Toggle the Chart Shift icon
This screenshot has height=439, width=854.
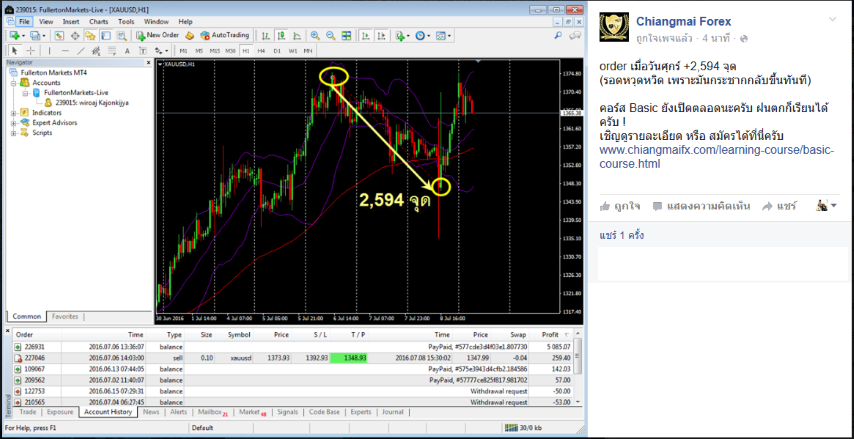[x=381, y=35]
